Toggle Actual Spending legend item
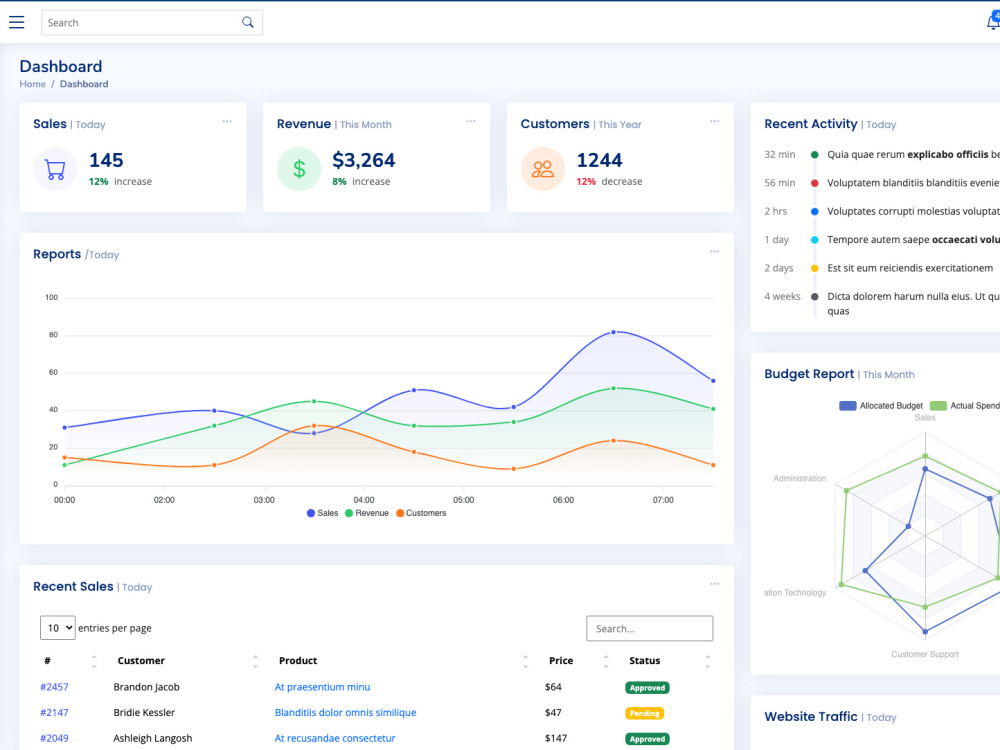 (964, 406)
